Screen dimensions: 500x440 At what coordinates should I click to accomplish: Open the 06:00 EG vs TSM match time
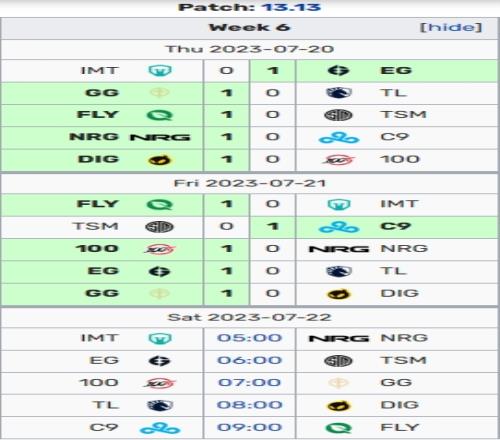tap(249, 360)
